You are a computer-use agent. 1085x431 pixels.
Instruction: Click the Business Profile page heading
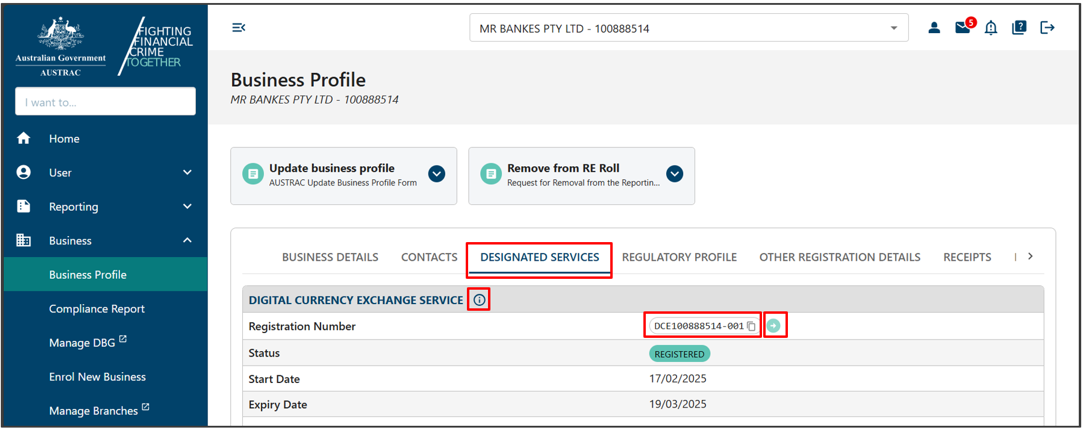(298, 80)
